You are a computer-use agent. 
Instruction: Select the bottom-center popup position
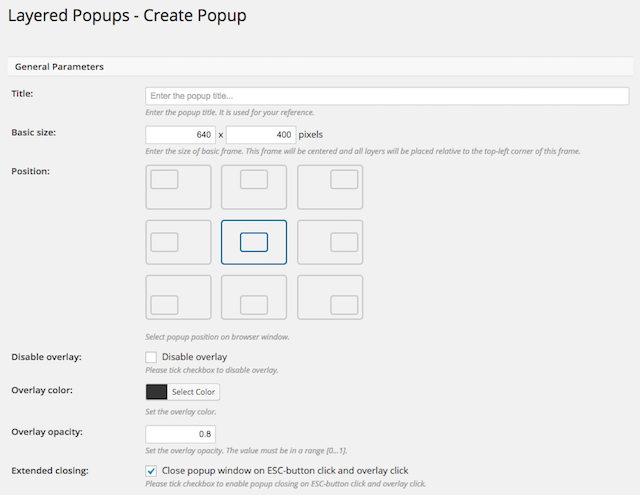click(254, 297)
